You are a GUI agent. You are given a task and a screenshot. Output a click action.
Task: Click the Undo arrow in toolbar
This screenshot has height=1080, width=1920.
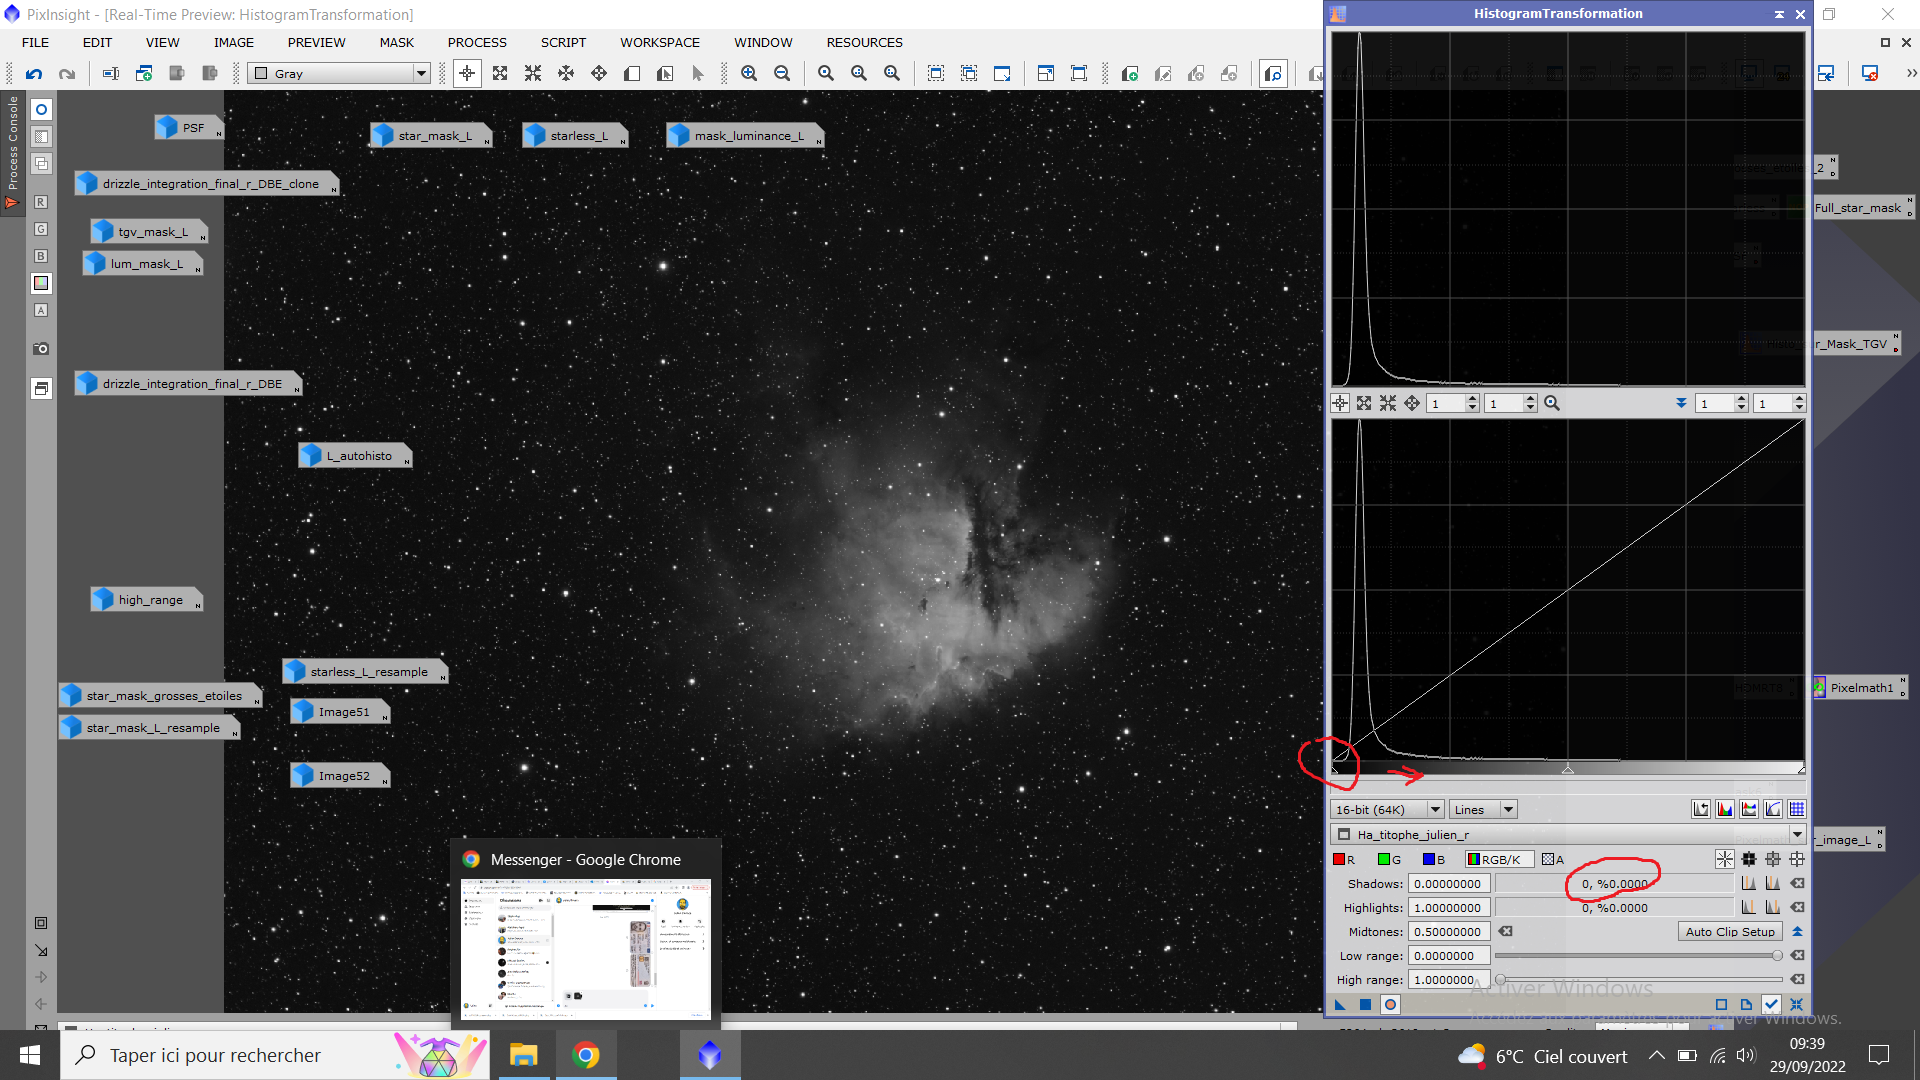34,74
